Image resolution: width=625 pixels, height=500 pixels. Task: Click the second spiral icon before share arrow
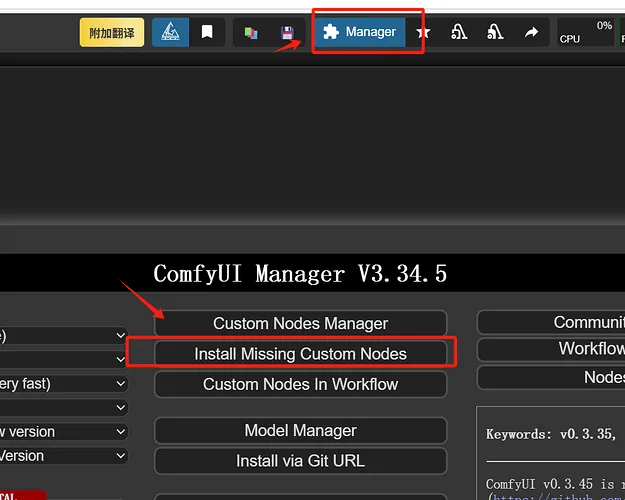[495, 33]
